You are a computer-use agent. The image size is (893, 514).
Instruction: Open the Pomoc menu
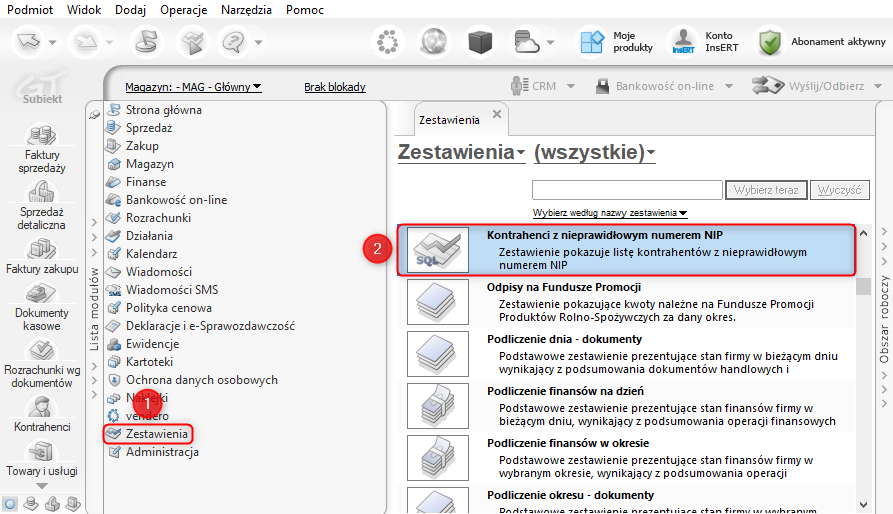point(305,10)
